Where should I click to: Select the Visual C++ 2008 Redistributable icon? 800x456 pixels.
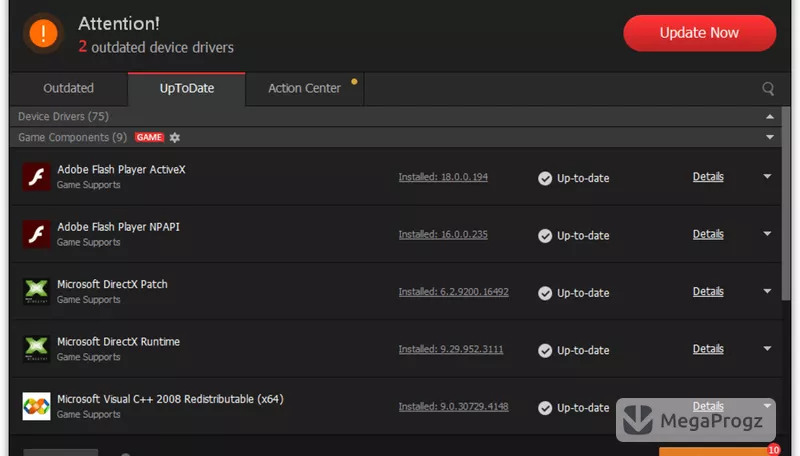point(36,406)
